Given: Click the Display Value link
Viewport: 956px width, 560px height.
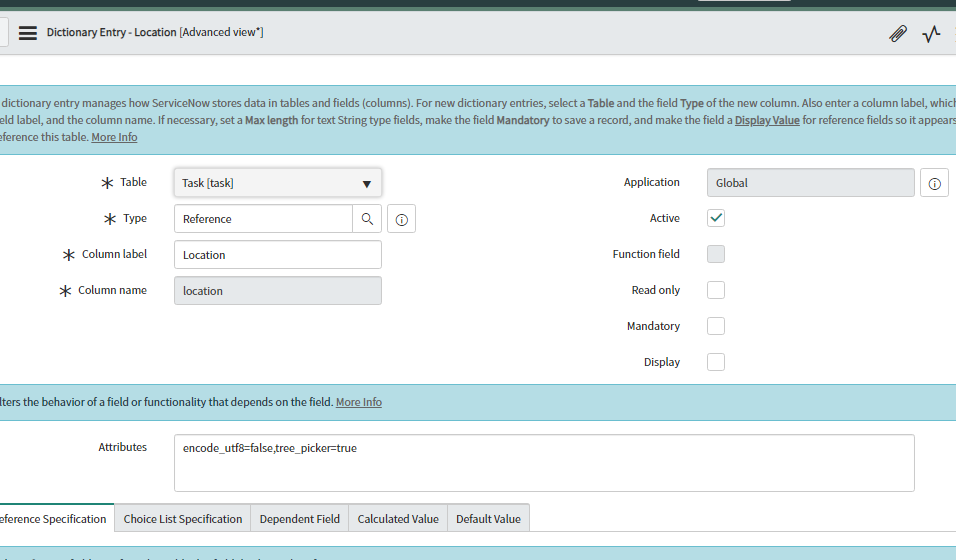Looking at the screenshot, I should coord(767,120).
